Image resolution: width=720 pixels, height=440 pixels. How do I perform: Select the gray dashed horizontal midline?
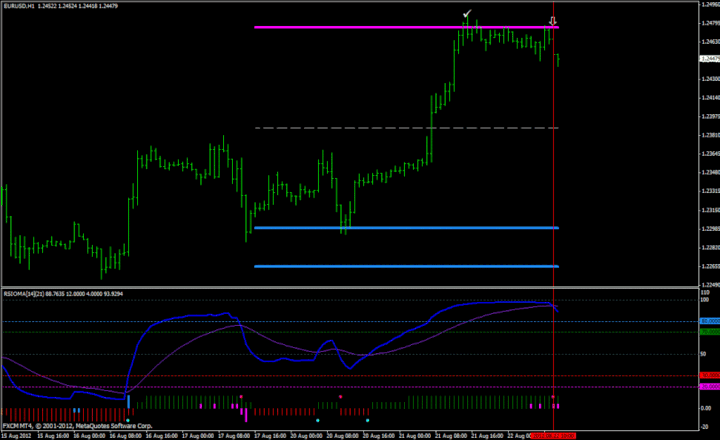pyautogui.click(x=406, y=128)
